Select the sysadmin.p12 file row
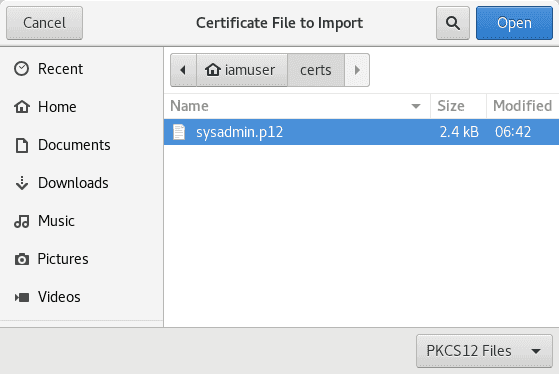Screen dimensions: 559x374 (x=361, y=132)
